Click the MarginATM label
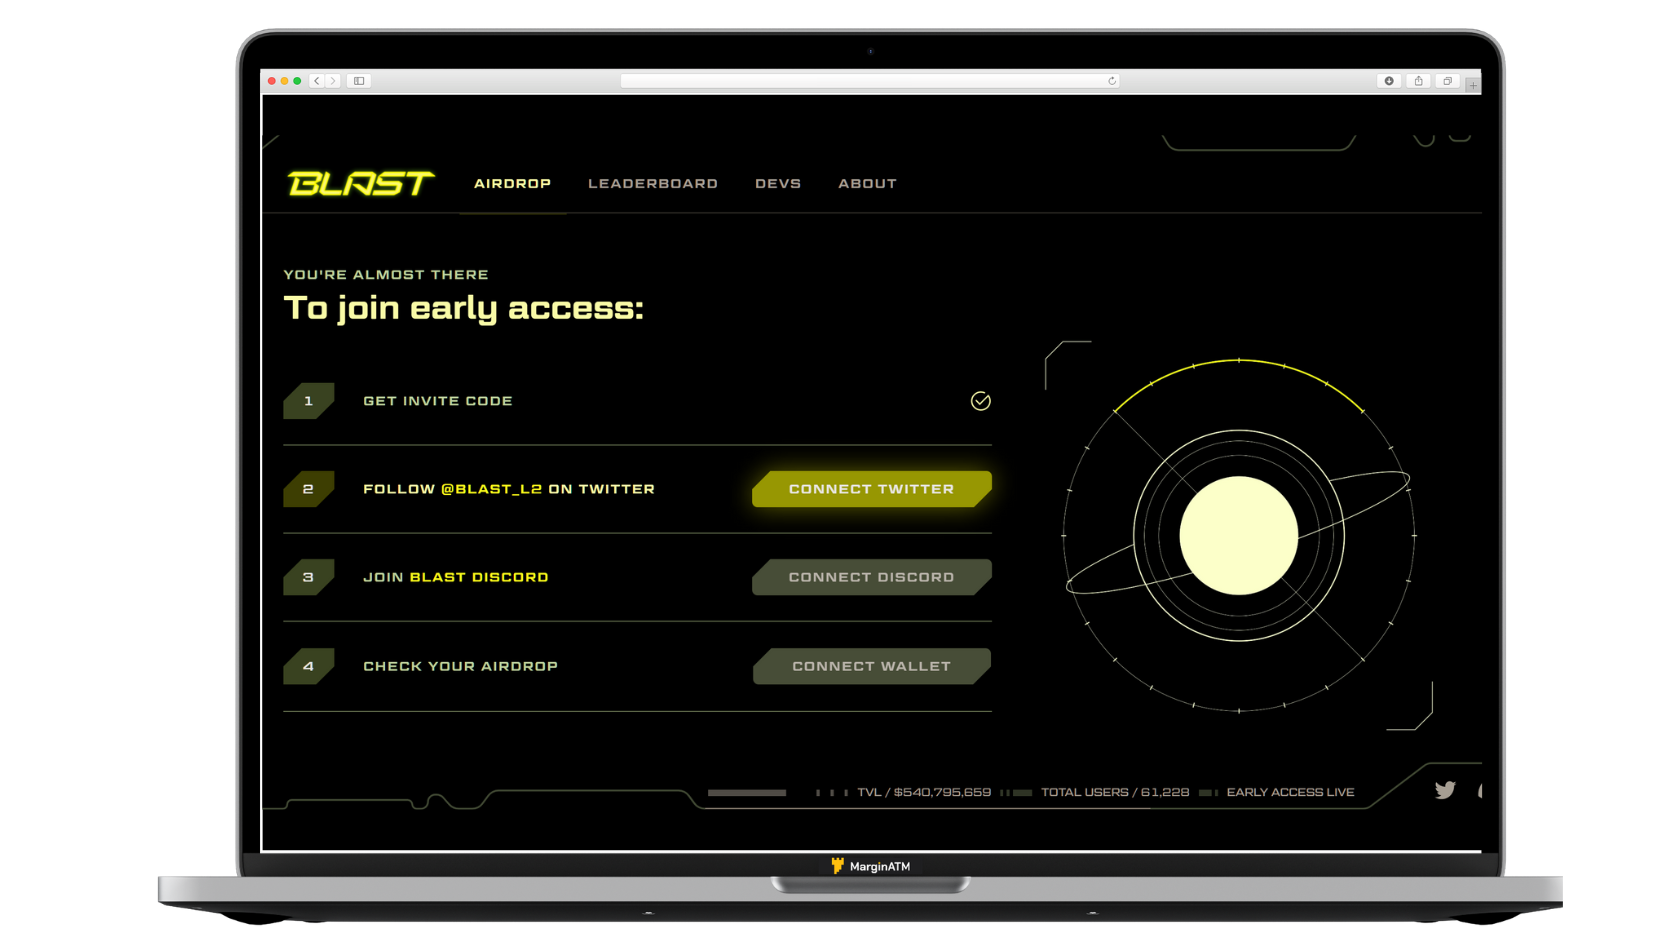The width and height of the screenshot is (1680, 945). 870,866
